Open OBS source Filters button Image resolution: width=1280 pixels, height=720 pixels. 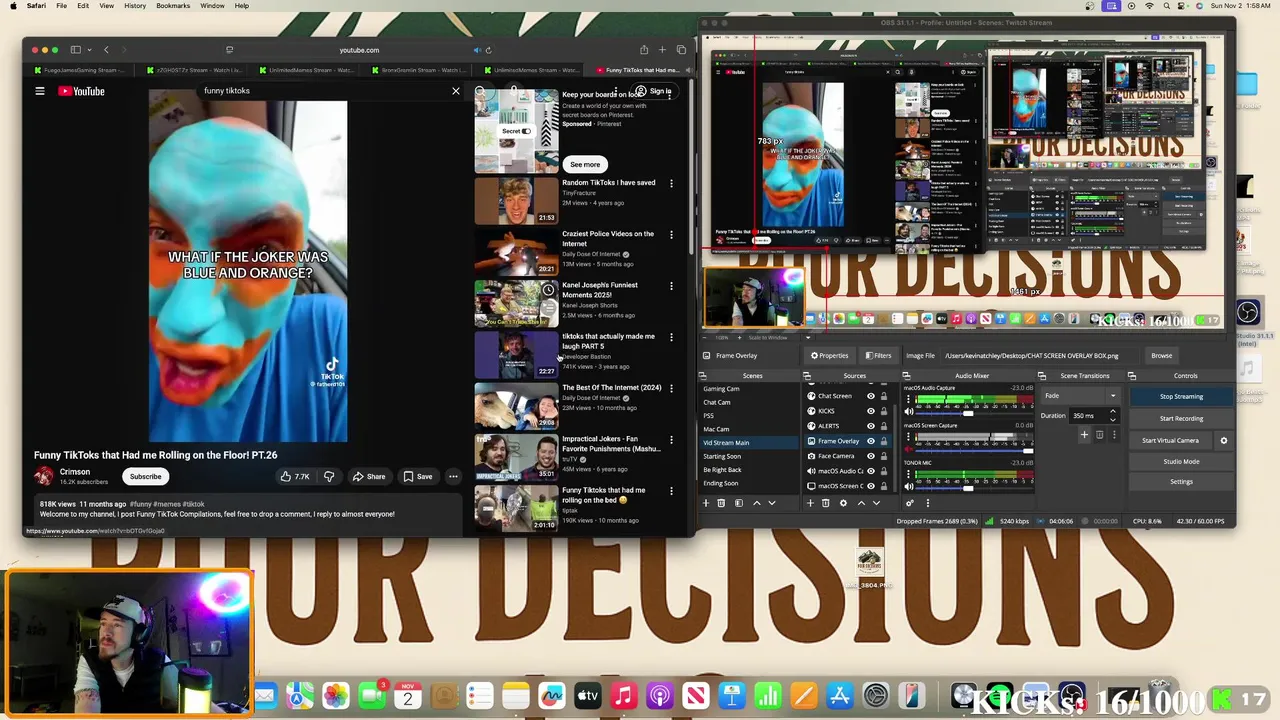pyautogui.click(x=879, y=355)
